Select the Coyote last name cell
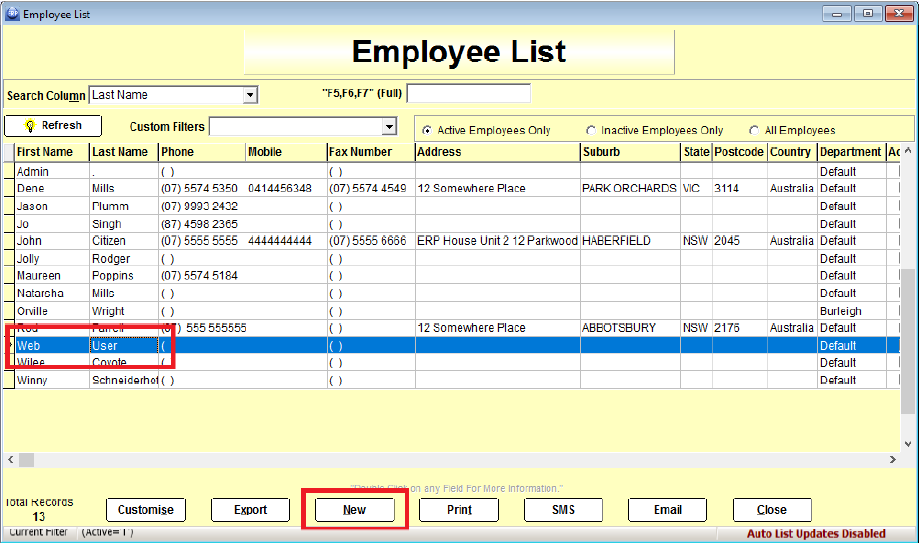This screenshot has height=544, width=919. (124, 362)
